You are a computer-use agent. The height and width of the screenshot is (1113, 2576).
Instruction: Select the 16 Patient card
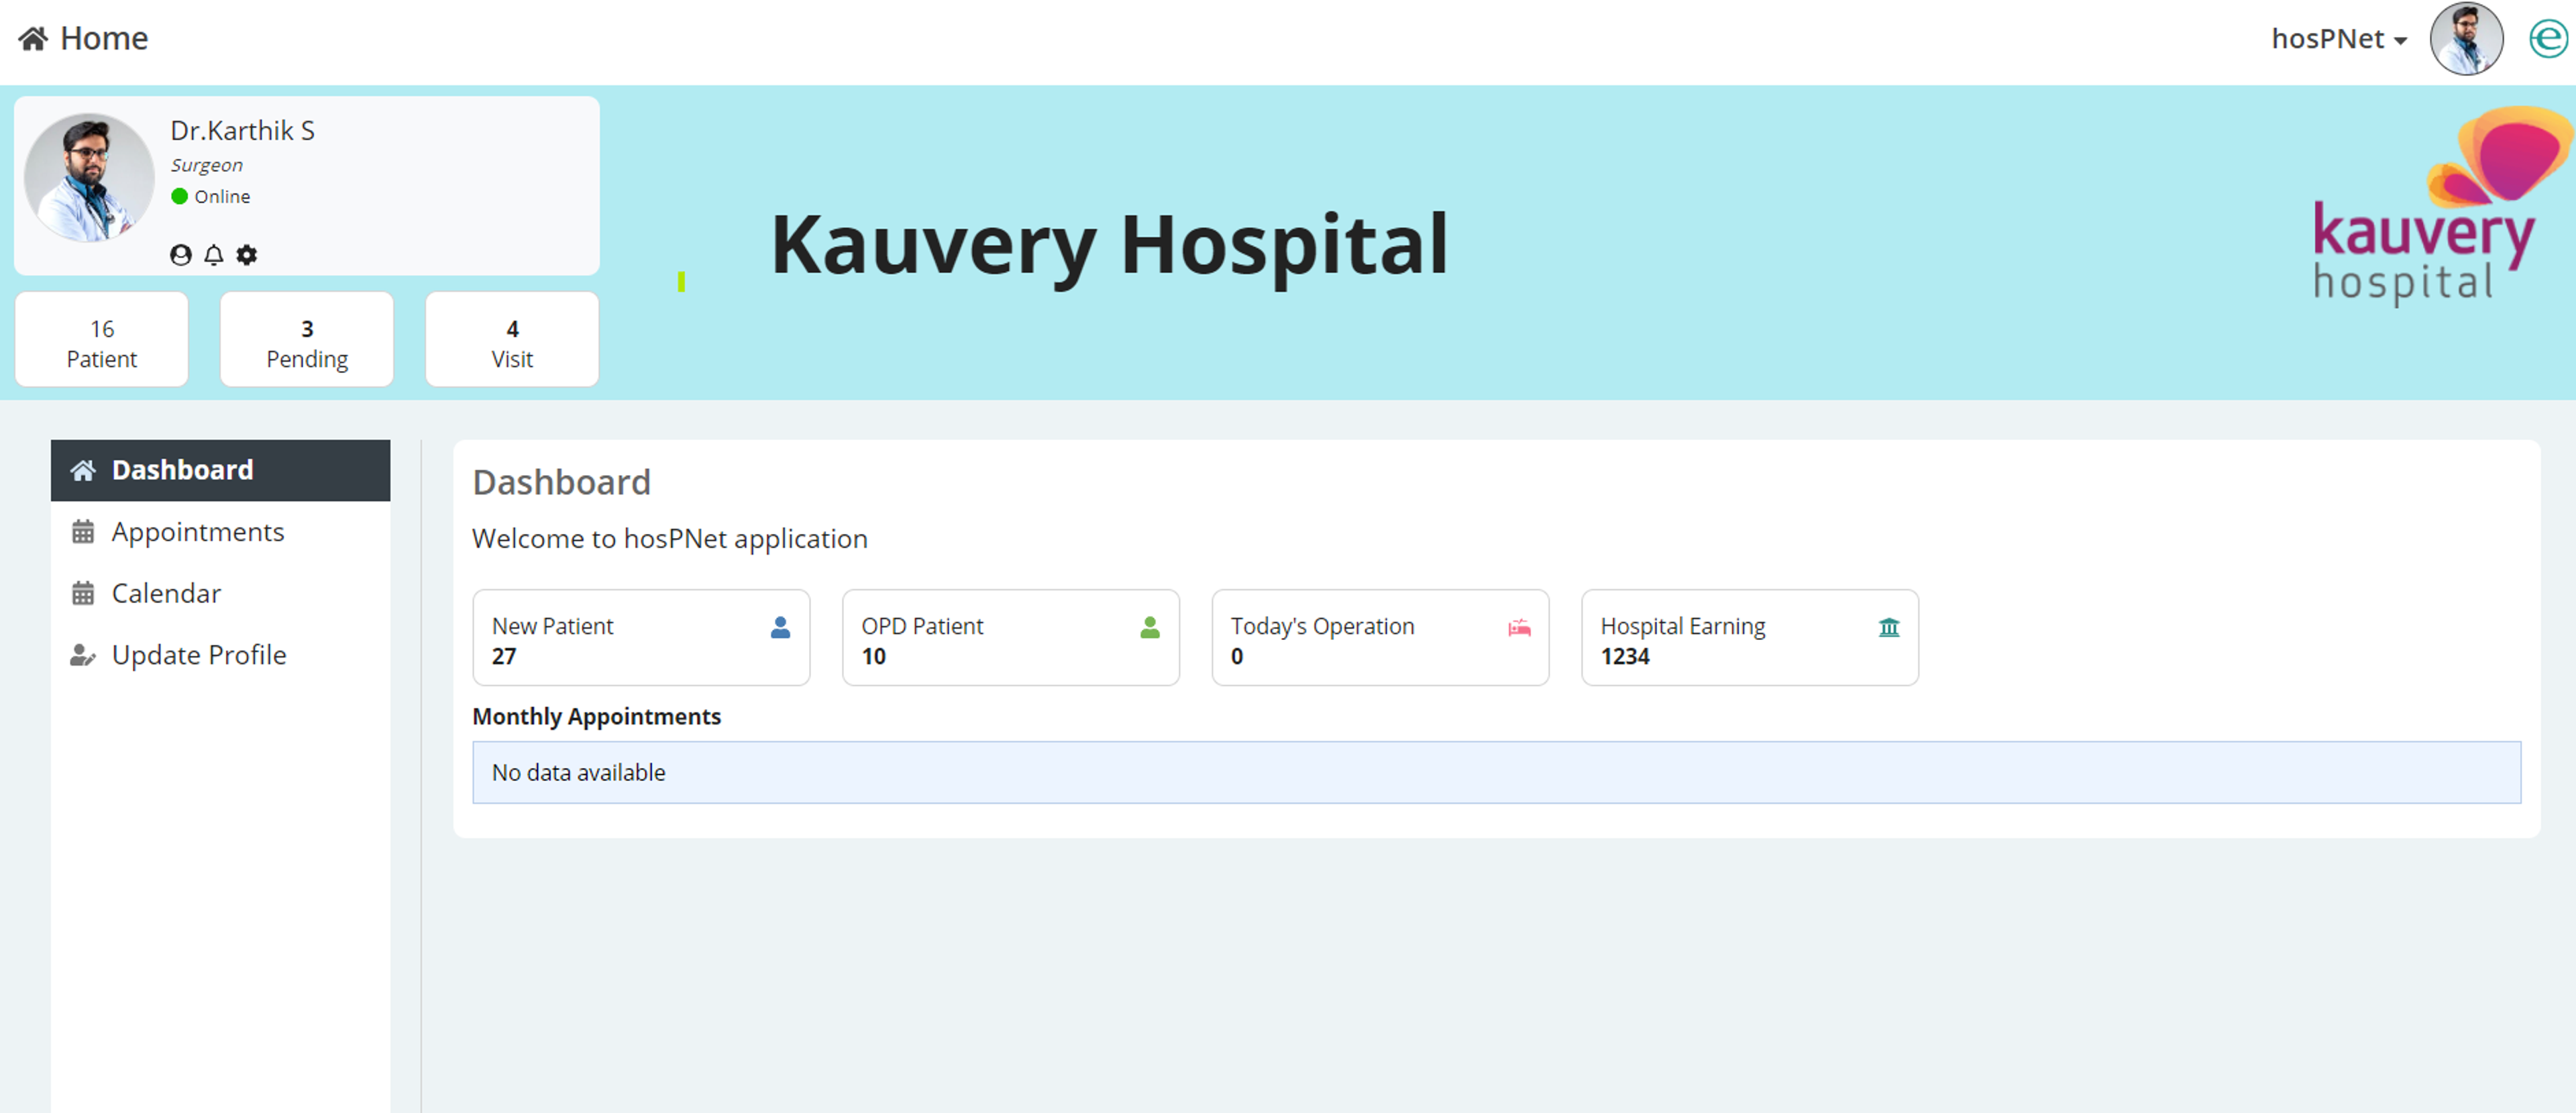point(102,340)
